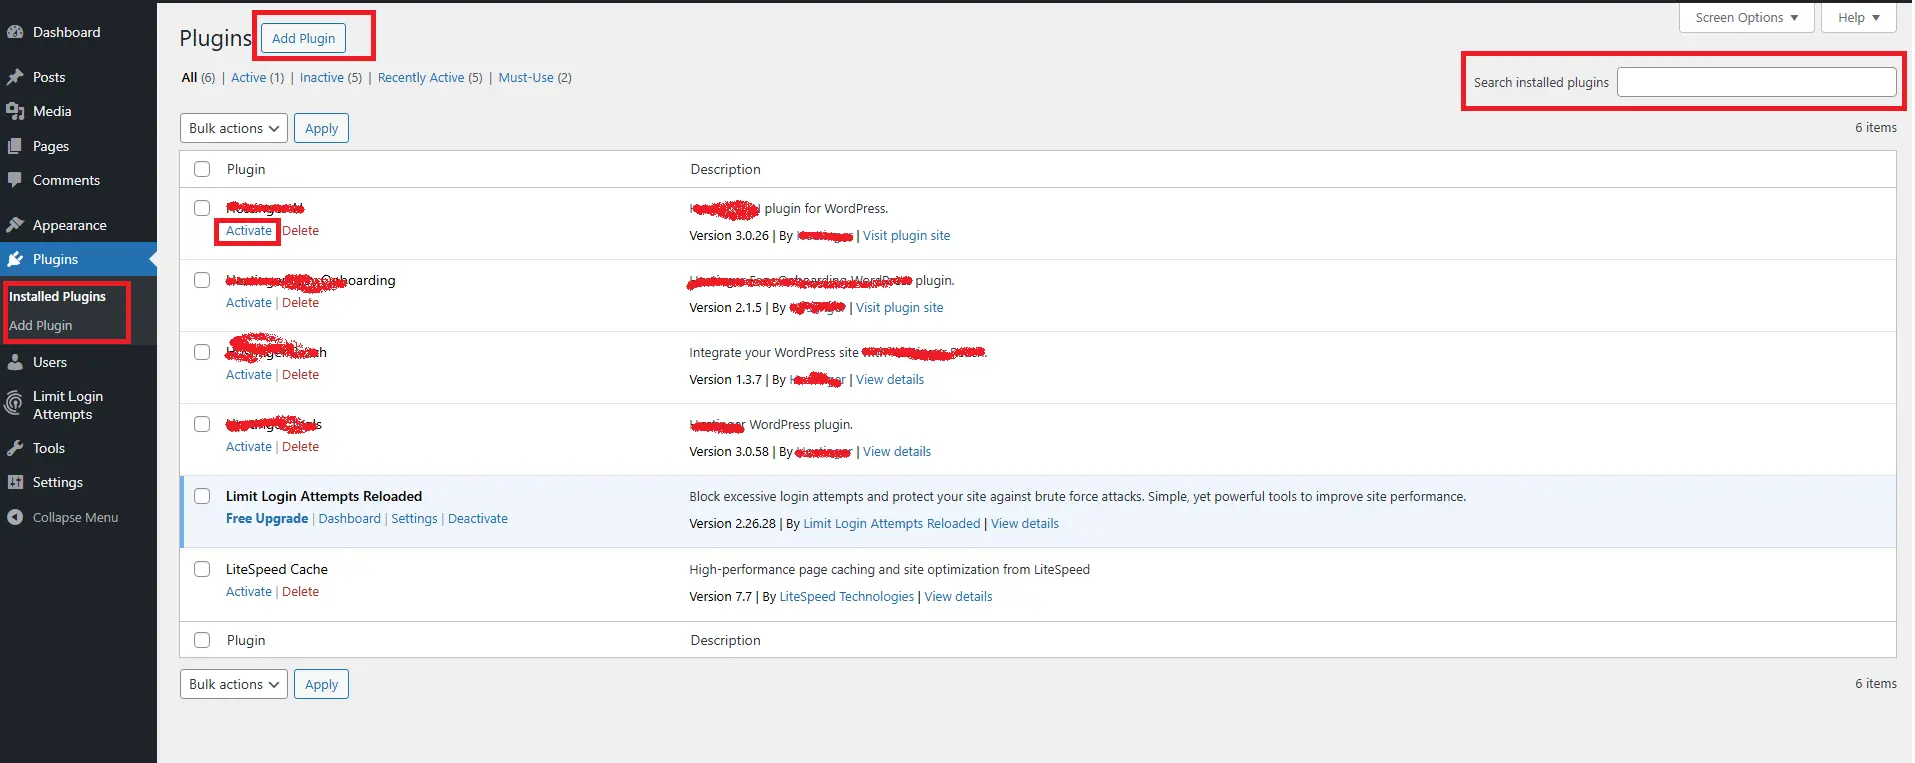Viewport: 1915px width, 763px height.
Task: Click the Limit Login Attempts icon
Action: point(15,404)
